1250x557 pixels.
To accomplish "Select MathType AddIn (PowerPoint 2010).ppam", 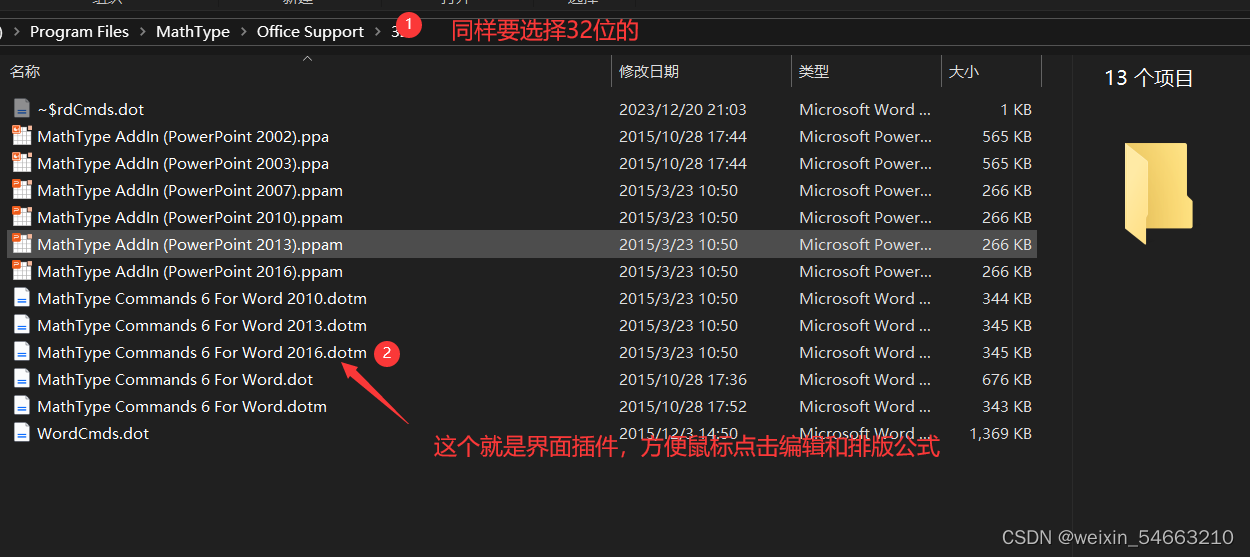I will pyautogui.click(x=190, y=217).
